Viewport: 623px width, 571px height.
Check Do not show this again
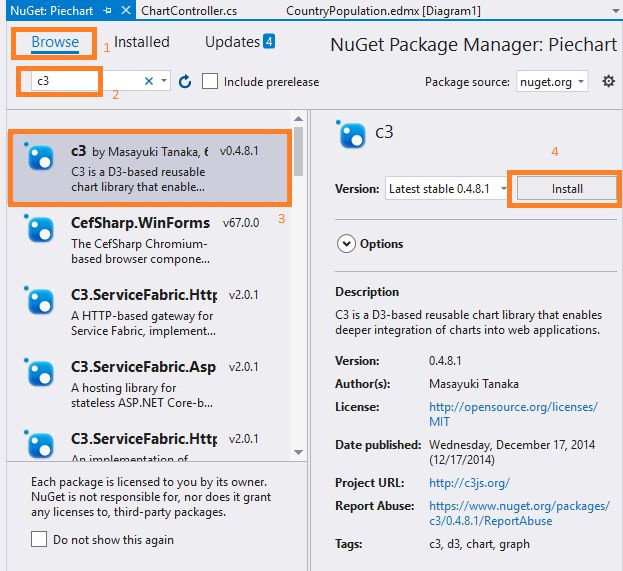(x=39, y=539)
